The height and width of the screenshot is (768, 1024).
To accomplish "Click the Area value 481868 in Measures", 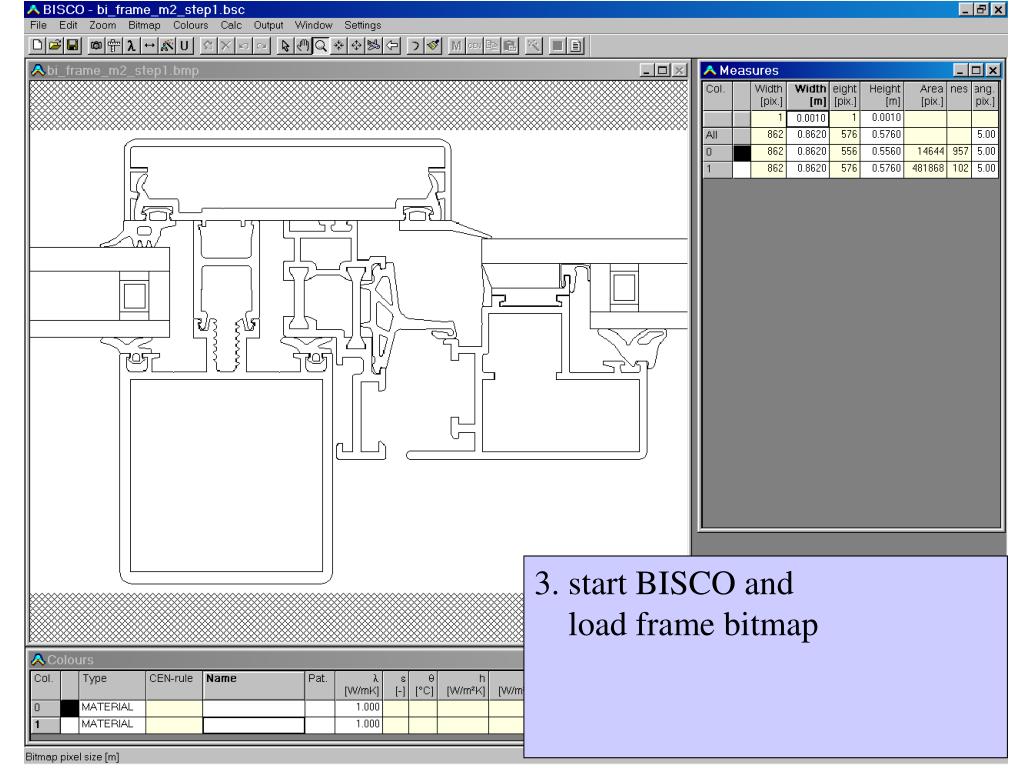I will click(x=925, y=168).
